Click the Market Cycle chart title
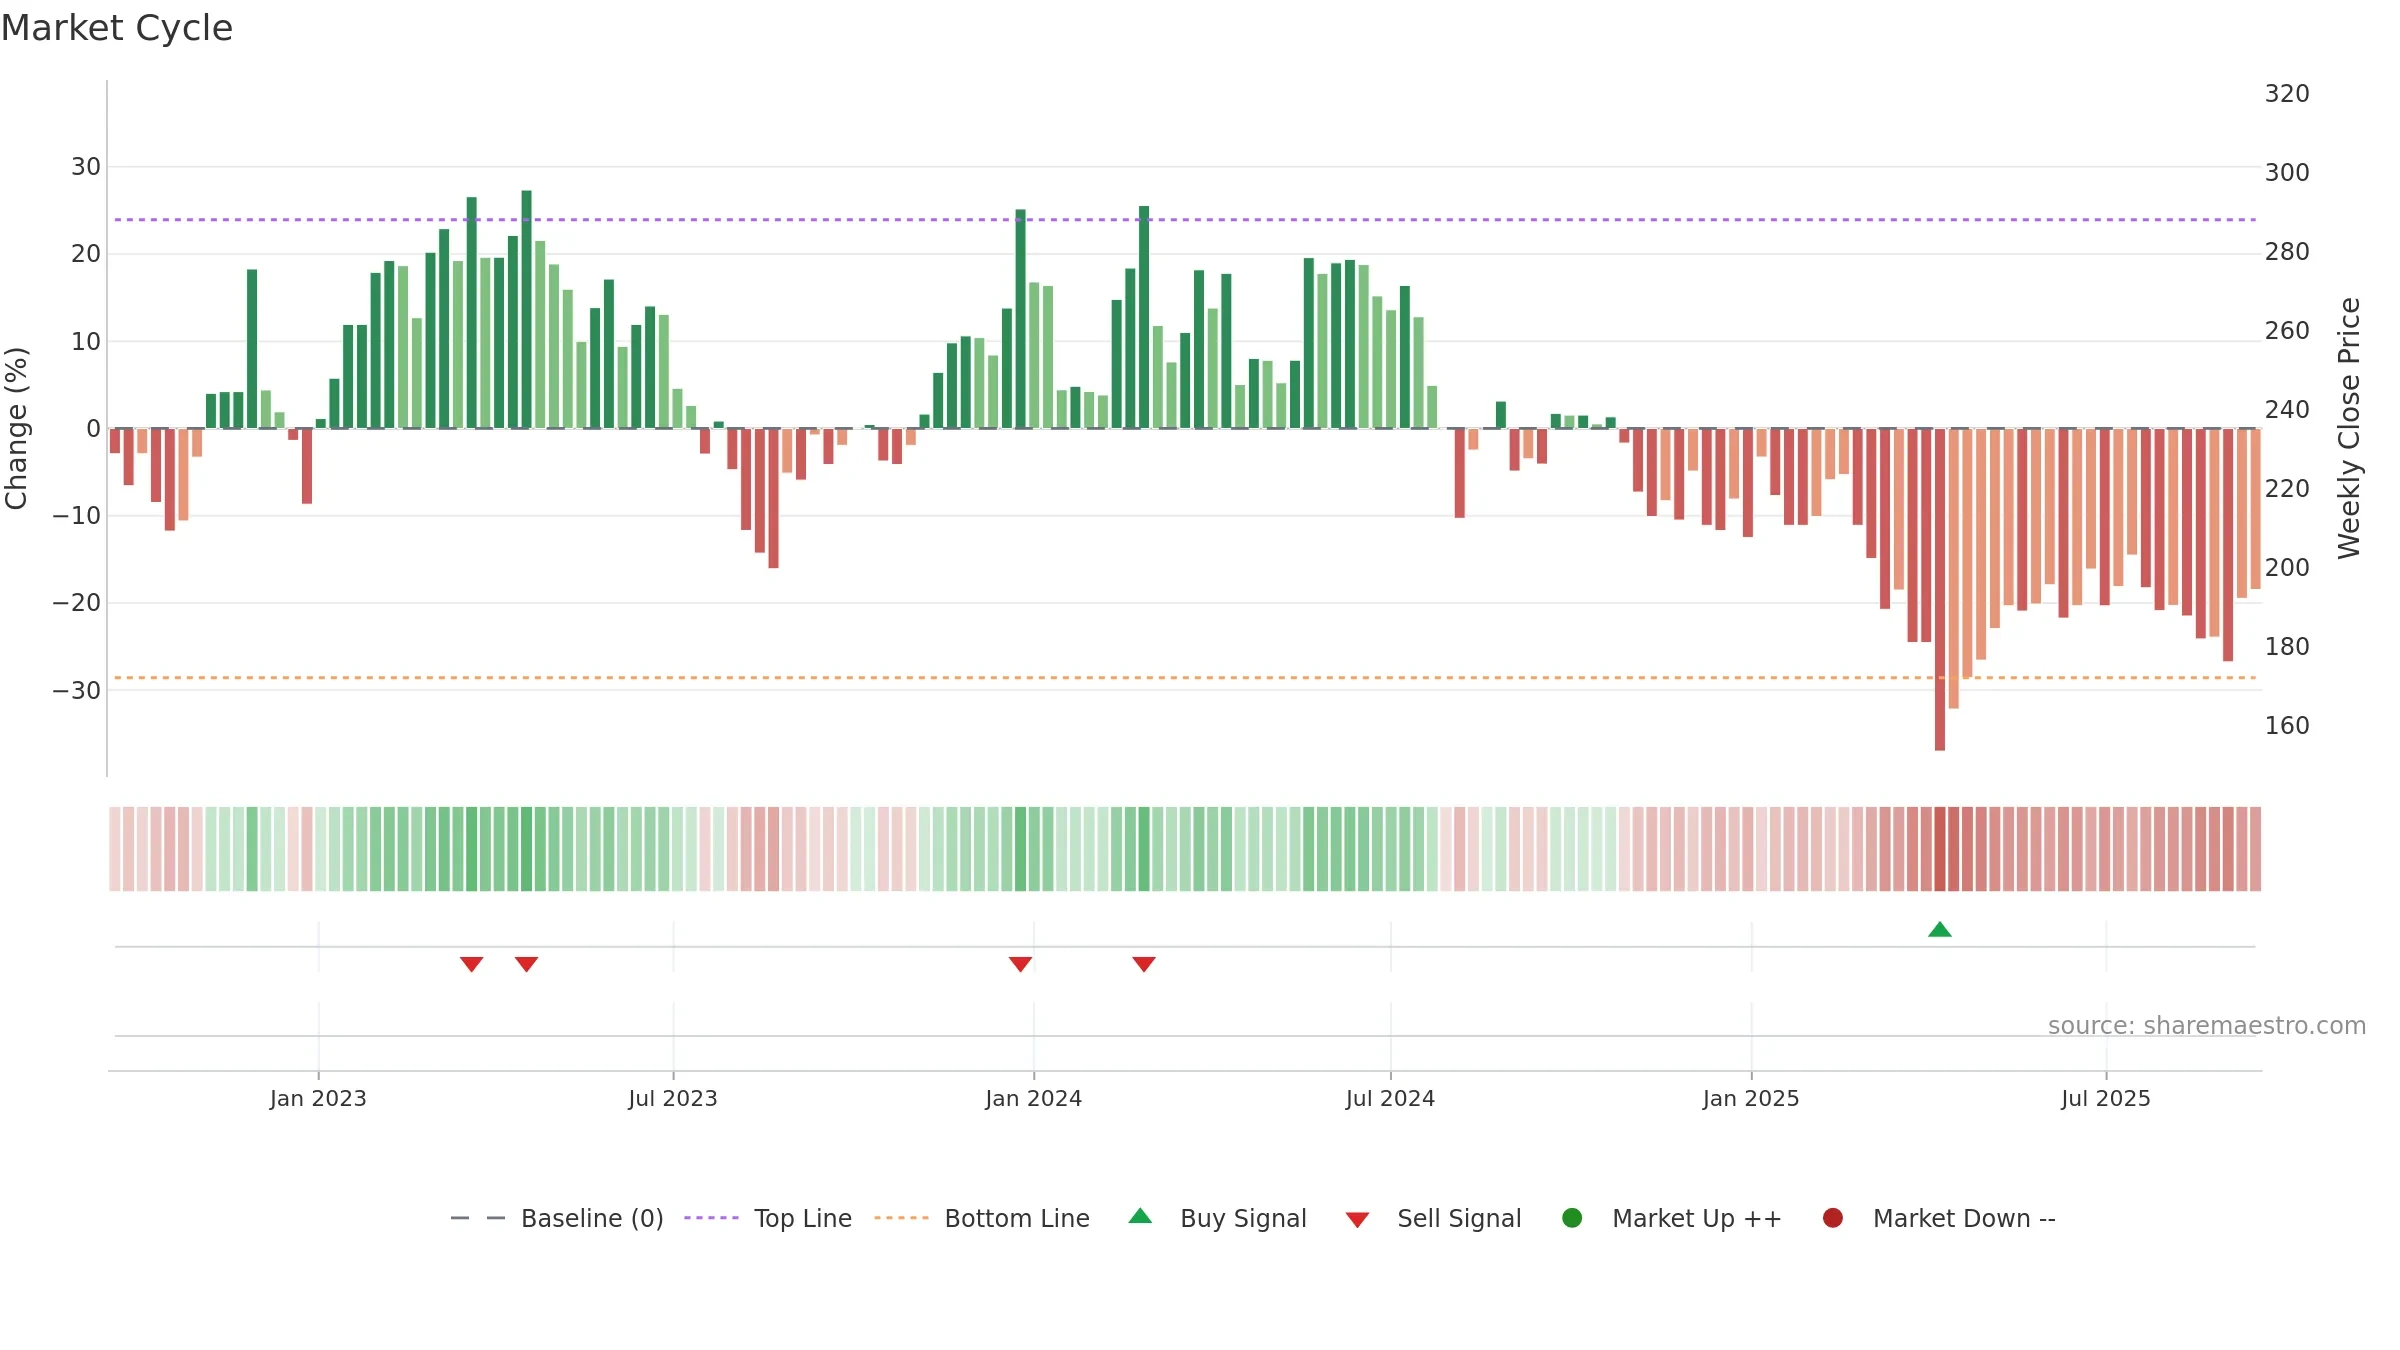The height and width of the screenshot is (1350, 2400). click(117, 28)
